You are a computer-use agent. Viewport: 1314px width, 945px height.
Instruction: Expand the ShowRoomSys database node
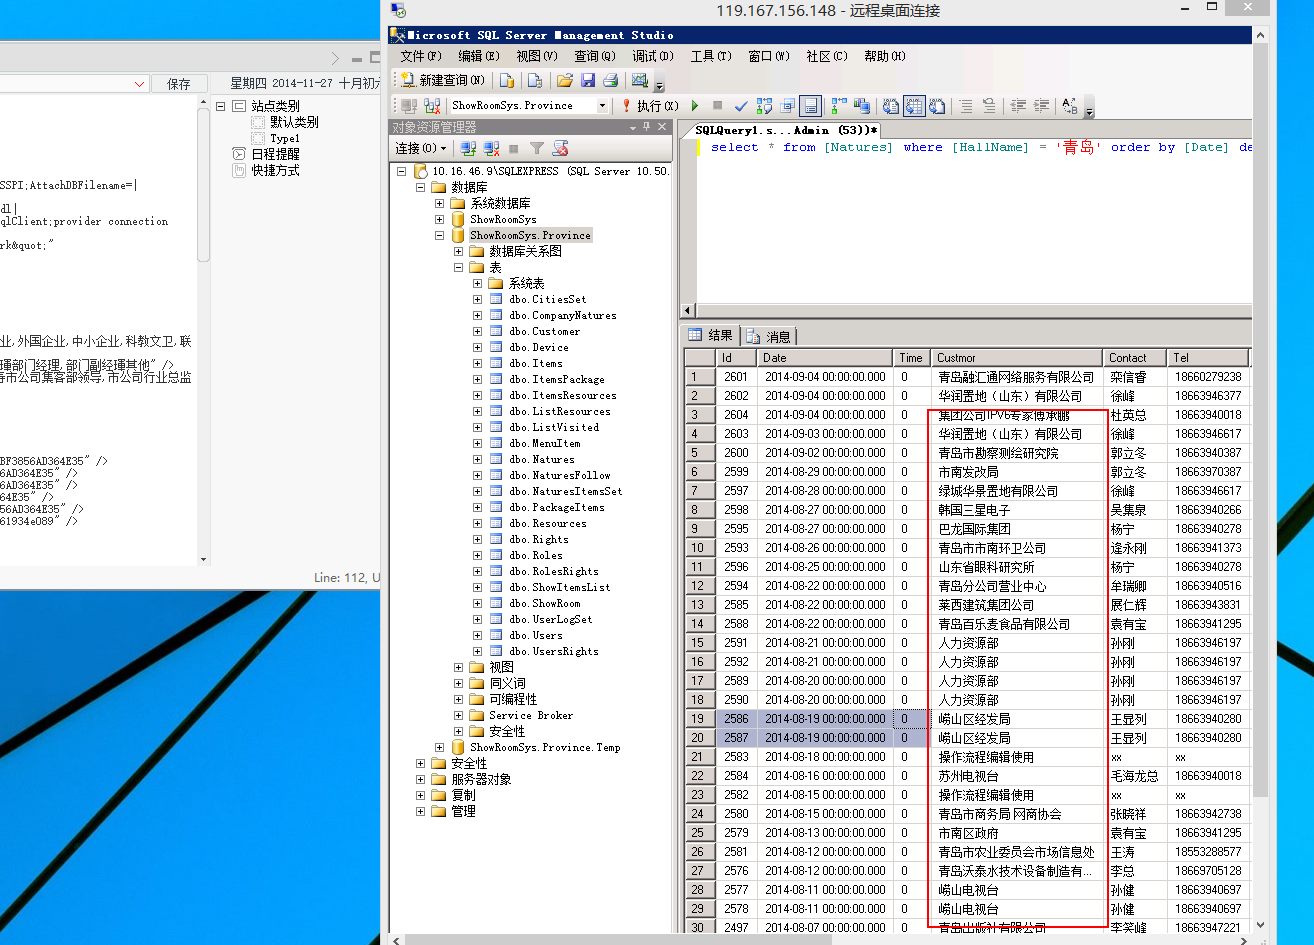coord(439,219)
